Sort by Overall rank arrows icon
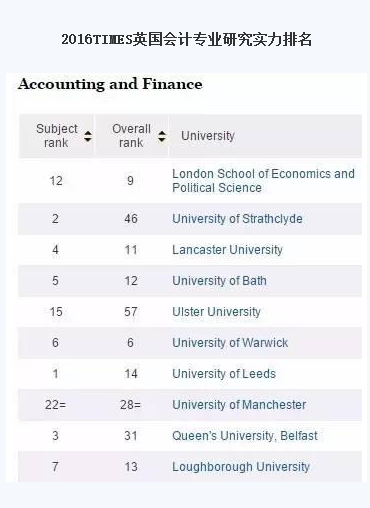The height and width of the screenshot is (508, 370). click(x=162, y=136)
